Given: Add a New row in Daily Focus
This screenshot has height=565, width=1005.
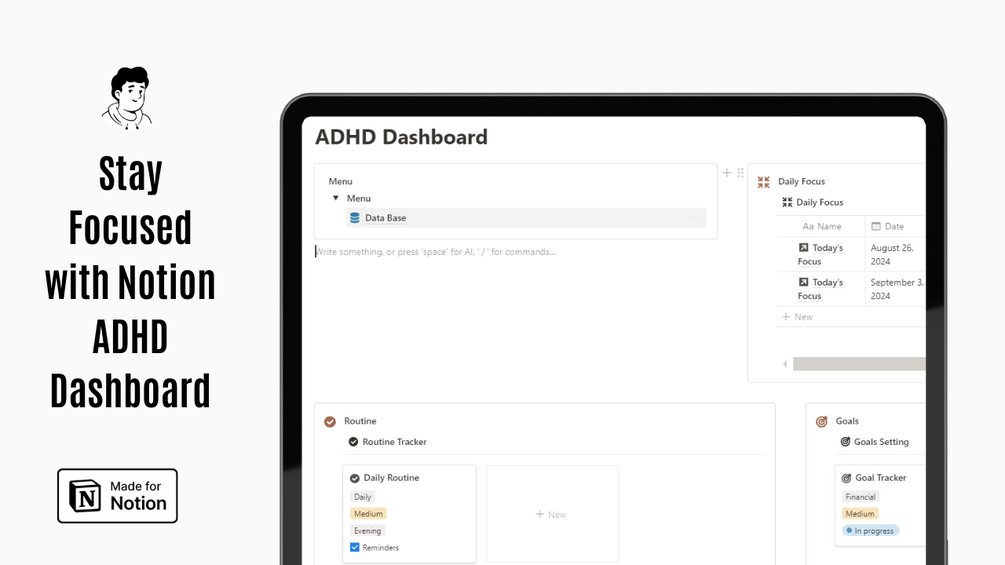Looking at the screenshot, I should click(797, 316).
